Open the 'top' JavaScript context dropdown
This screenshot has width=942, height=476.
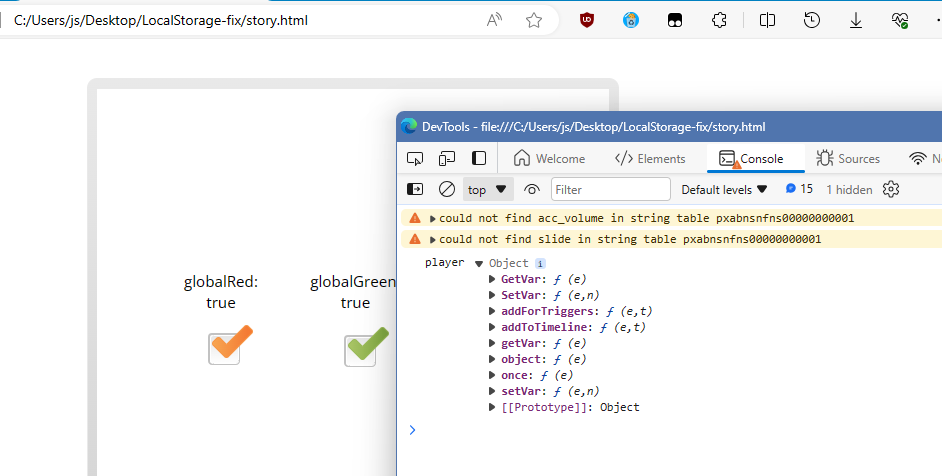[x=487, y=189]
